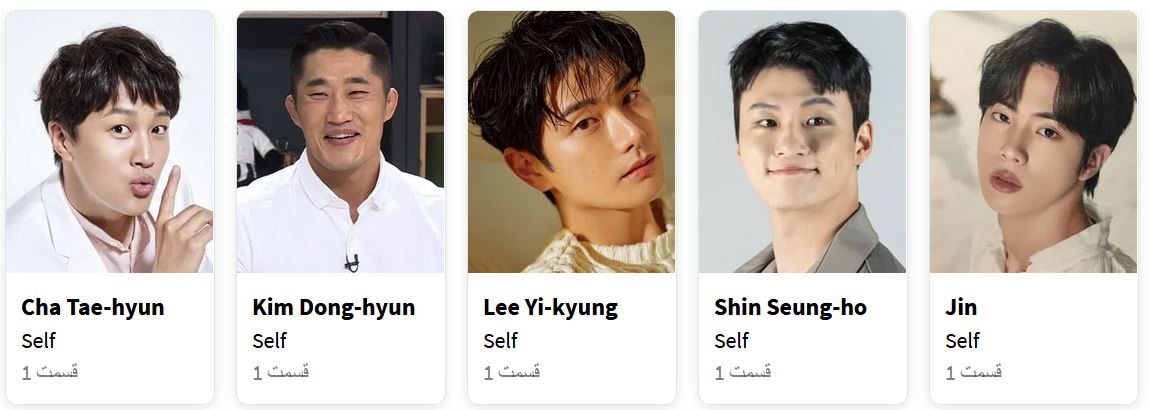Open Lee Yi-kyung's profile photo

coord(572,141)
